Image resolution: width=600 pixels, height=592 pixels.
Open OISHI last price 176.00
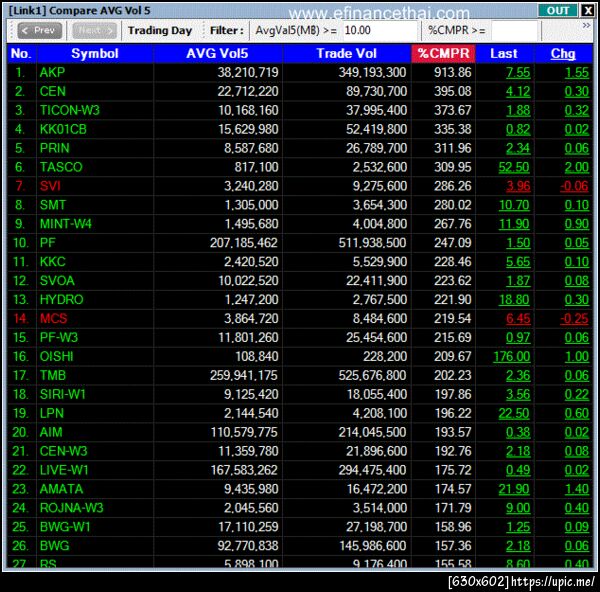[x=512, y=356]
